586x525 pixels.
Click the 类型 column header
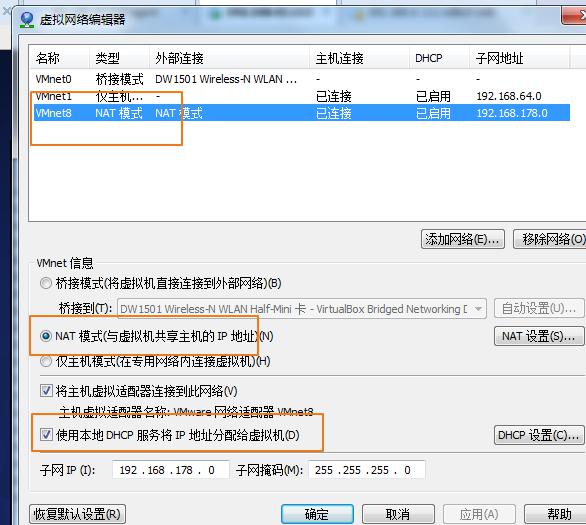click(119, 58)
